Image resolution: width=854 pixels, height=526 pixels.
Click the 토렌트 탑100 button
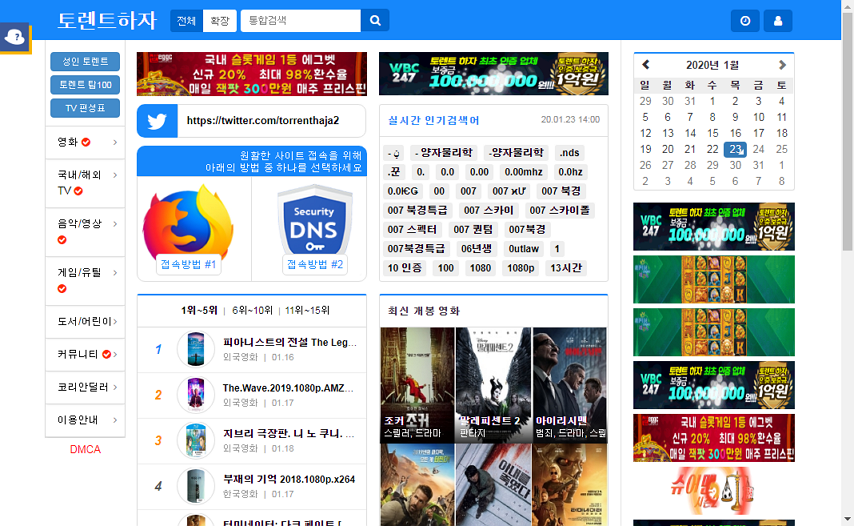[85, 85]
